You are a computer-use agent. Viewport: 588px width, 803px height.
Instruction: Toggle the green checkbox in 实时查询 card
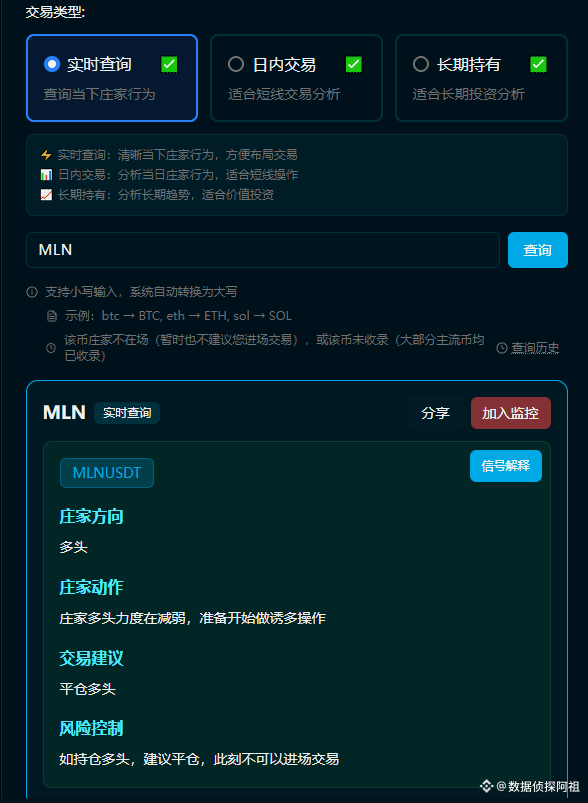[169, 65]
